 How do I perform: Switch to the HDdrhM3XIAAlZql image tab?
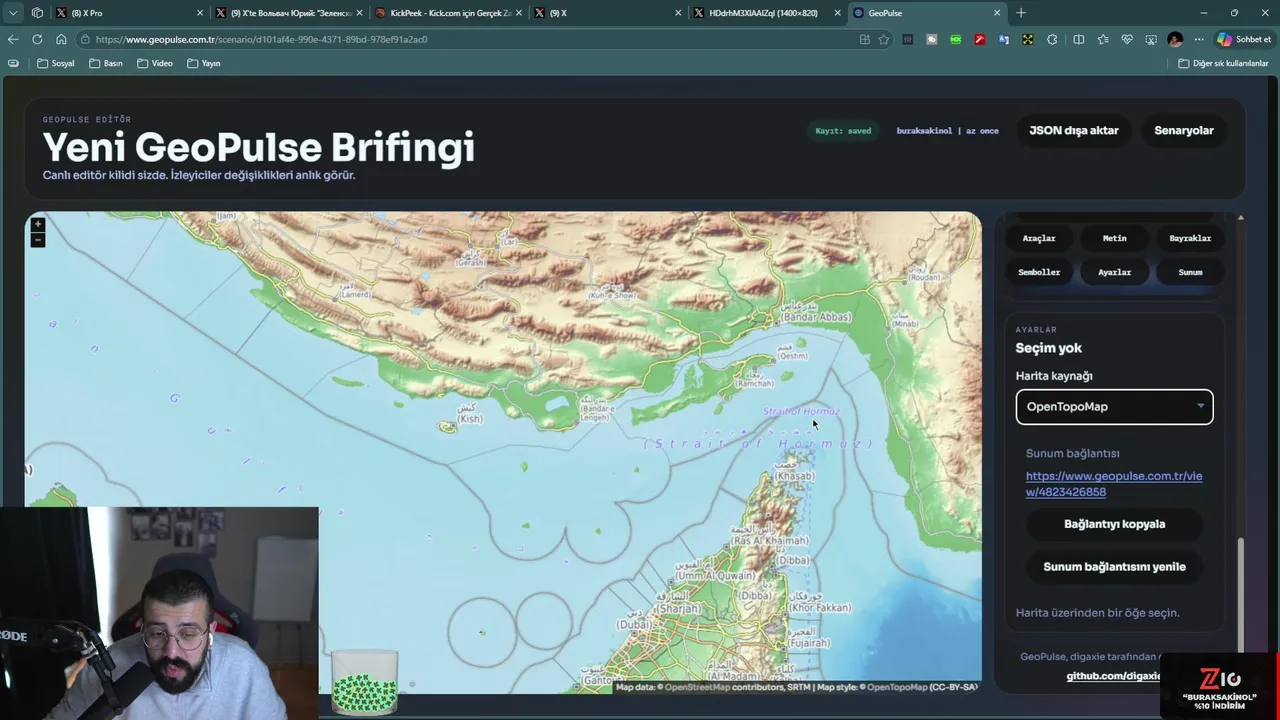[x=765, y=13]
